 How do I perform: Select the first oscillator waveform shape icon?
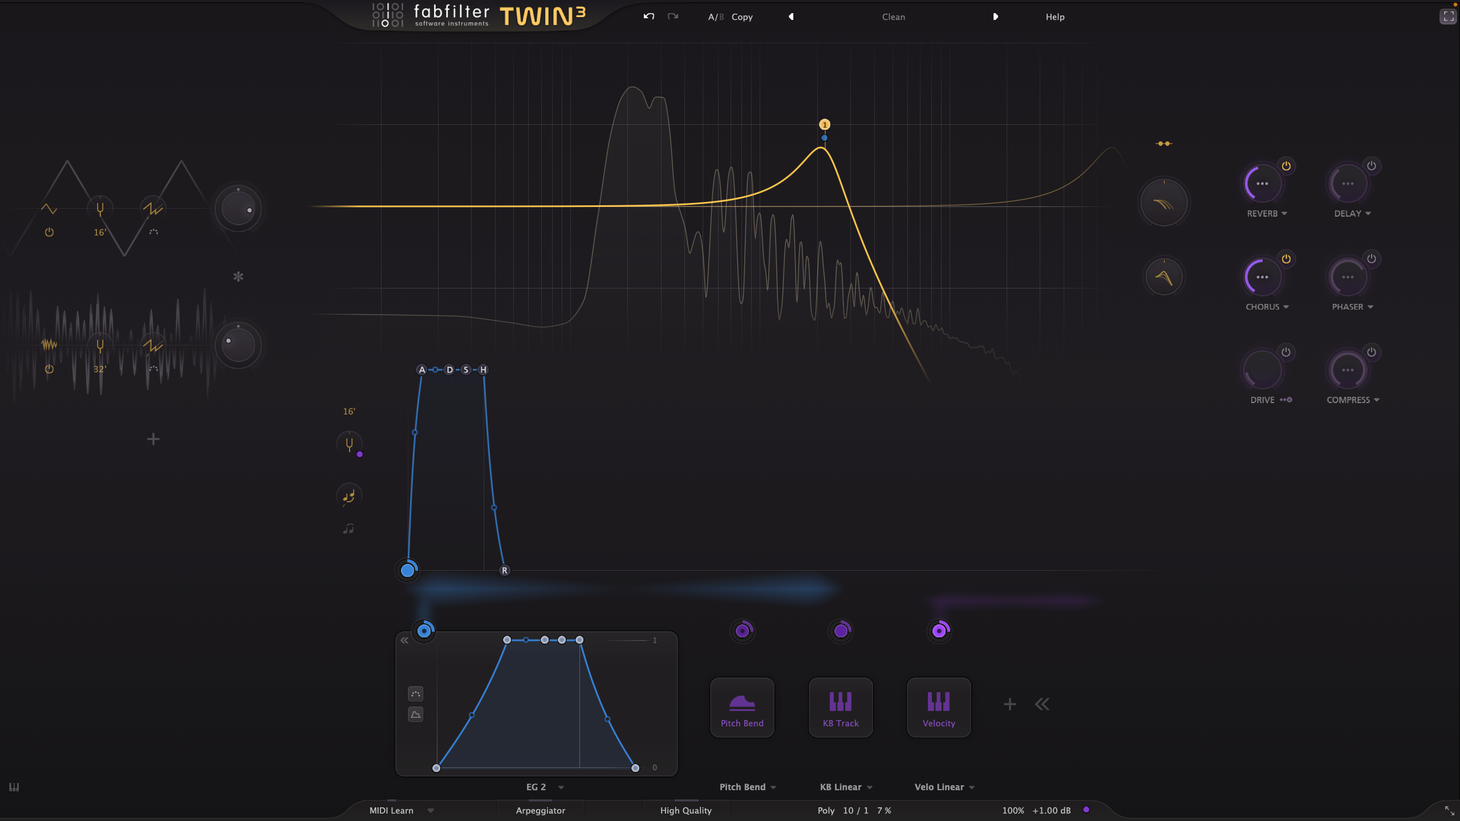[49, 209]
